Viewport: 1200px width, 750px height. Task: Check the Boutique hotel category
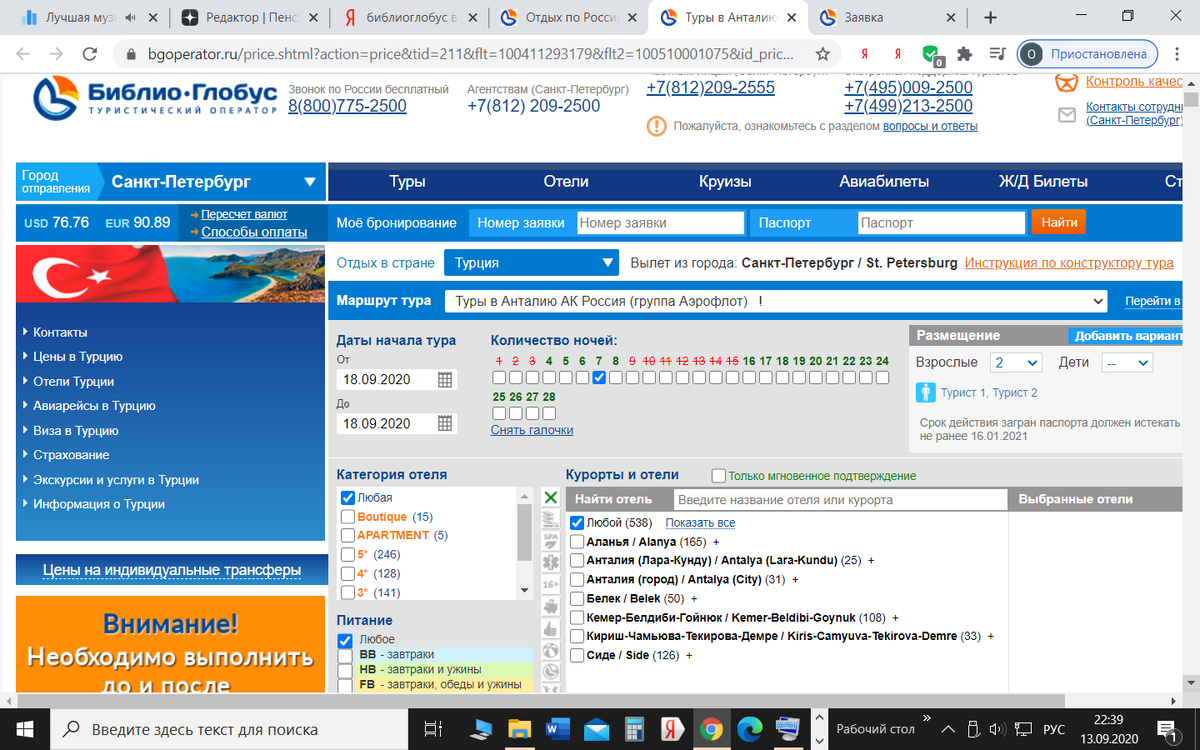pos(348,517)
